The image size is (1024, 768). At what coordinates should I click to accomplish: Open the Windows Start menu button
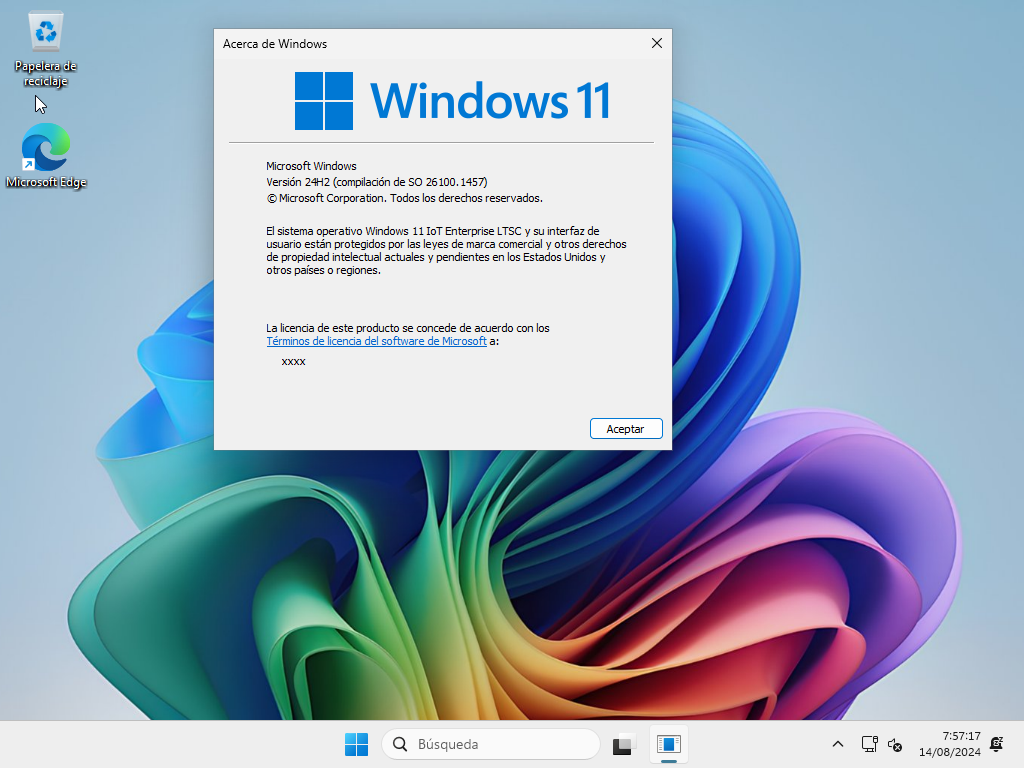[356, 744]
